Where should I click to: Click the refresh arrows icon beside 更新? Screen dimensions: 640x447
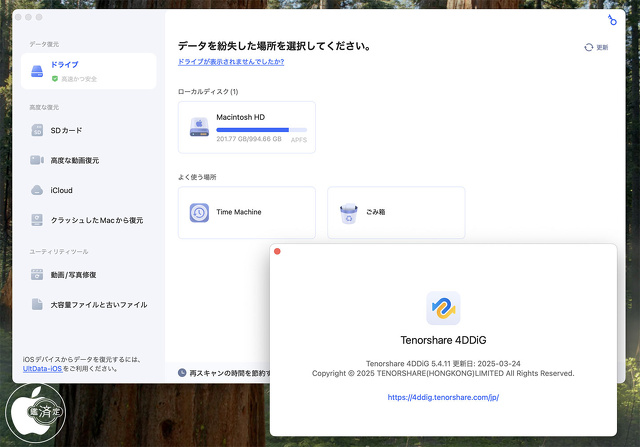589,47
